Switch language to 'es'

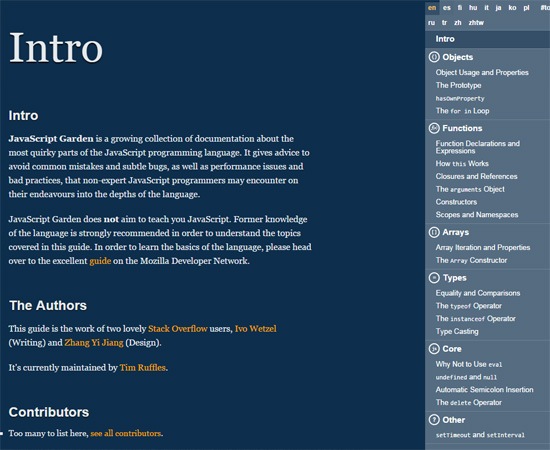(447, 8)
